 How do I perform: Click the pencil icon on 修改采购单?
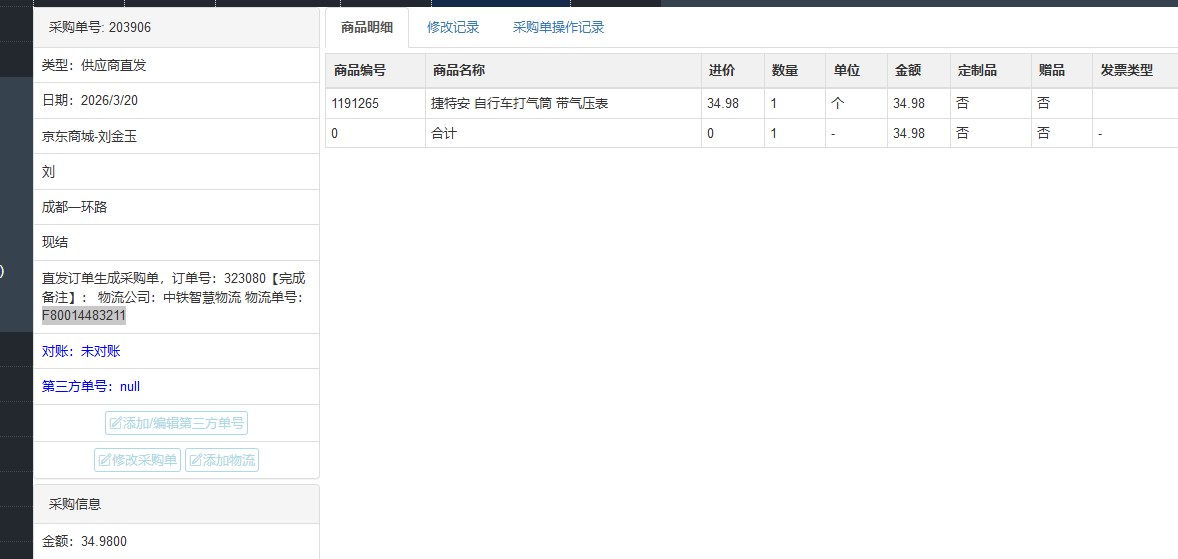tap(105, 460)
